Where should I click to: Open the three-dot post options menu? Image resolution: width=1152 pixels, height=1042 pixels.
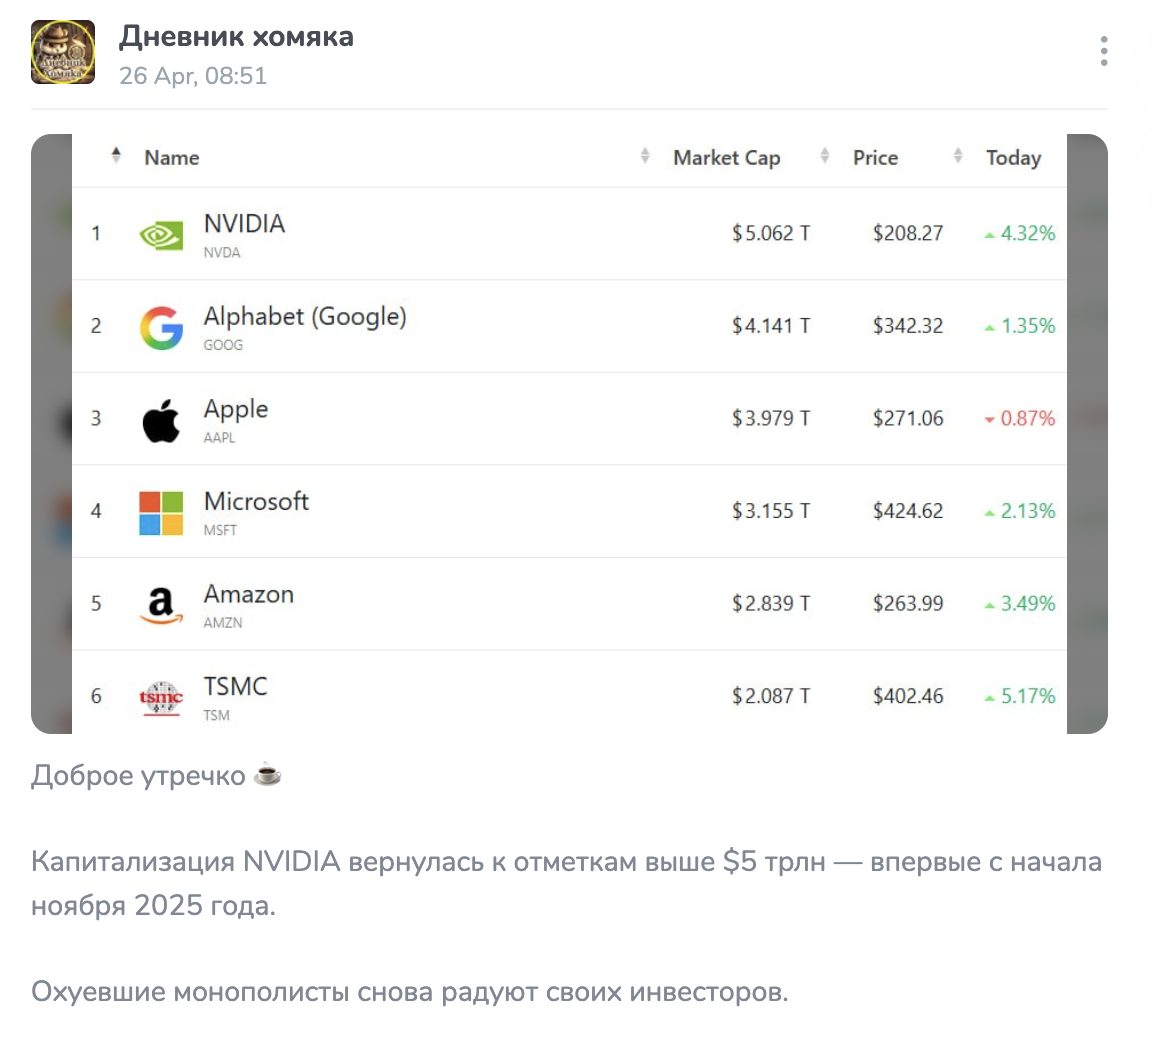click(1104, 51)
